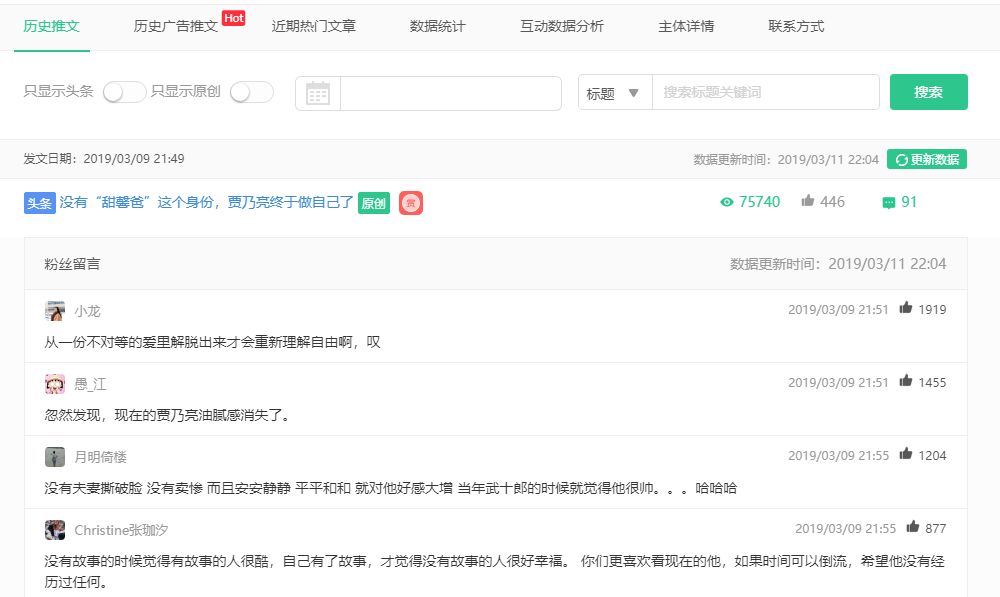Screen dimensions: 1000x597
Task: Click the thumbs-up icon on 小龙's comment
Action: (906, 308)
